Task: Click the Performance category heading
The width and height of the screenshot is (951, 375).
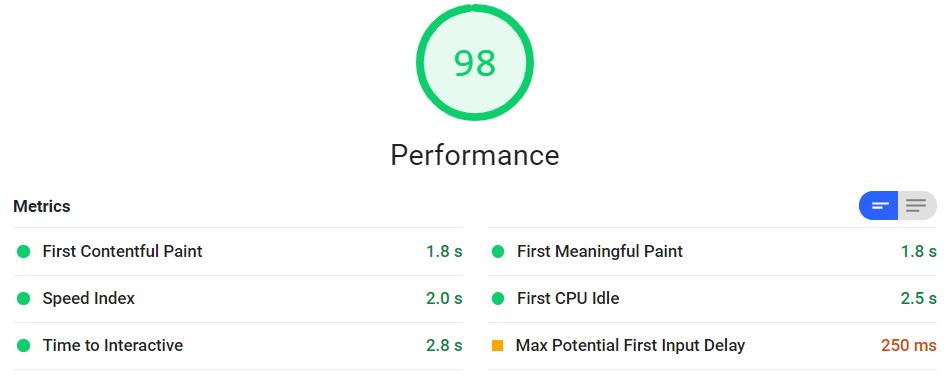Action: [x=474, y=155]
